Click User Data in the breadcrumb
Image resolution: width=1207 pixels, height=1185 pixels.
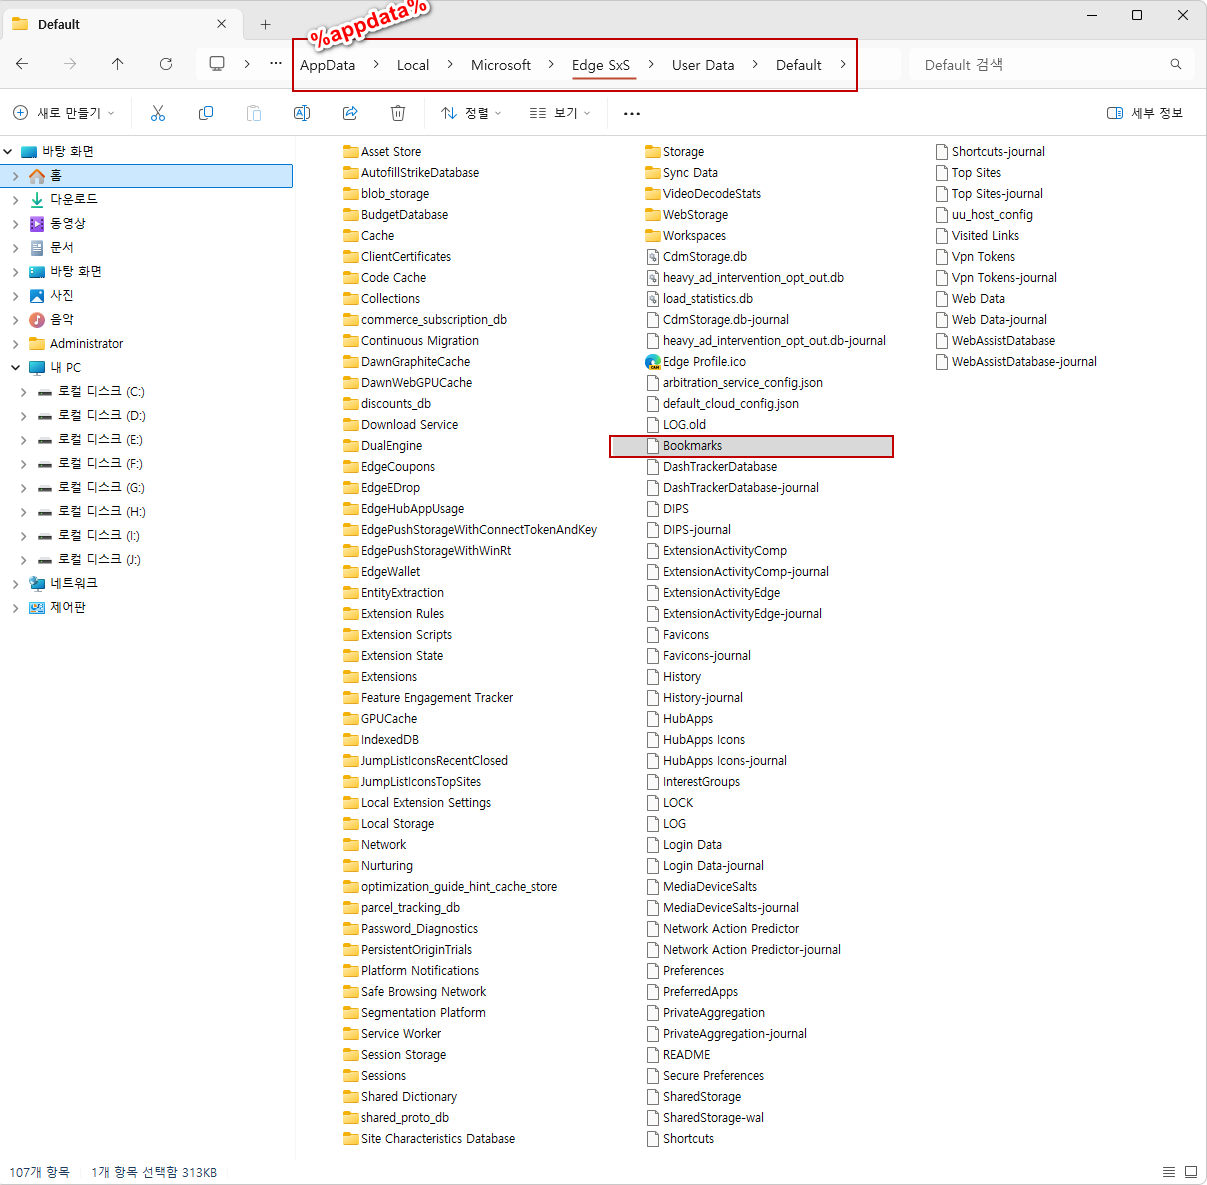click(x=703, y=65)
